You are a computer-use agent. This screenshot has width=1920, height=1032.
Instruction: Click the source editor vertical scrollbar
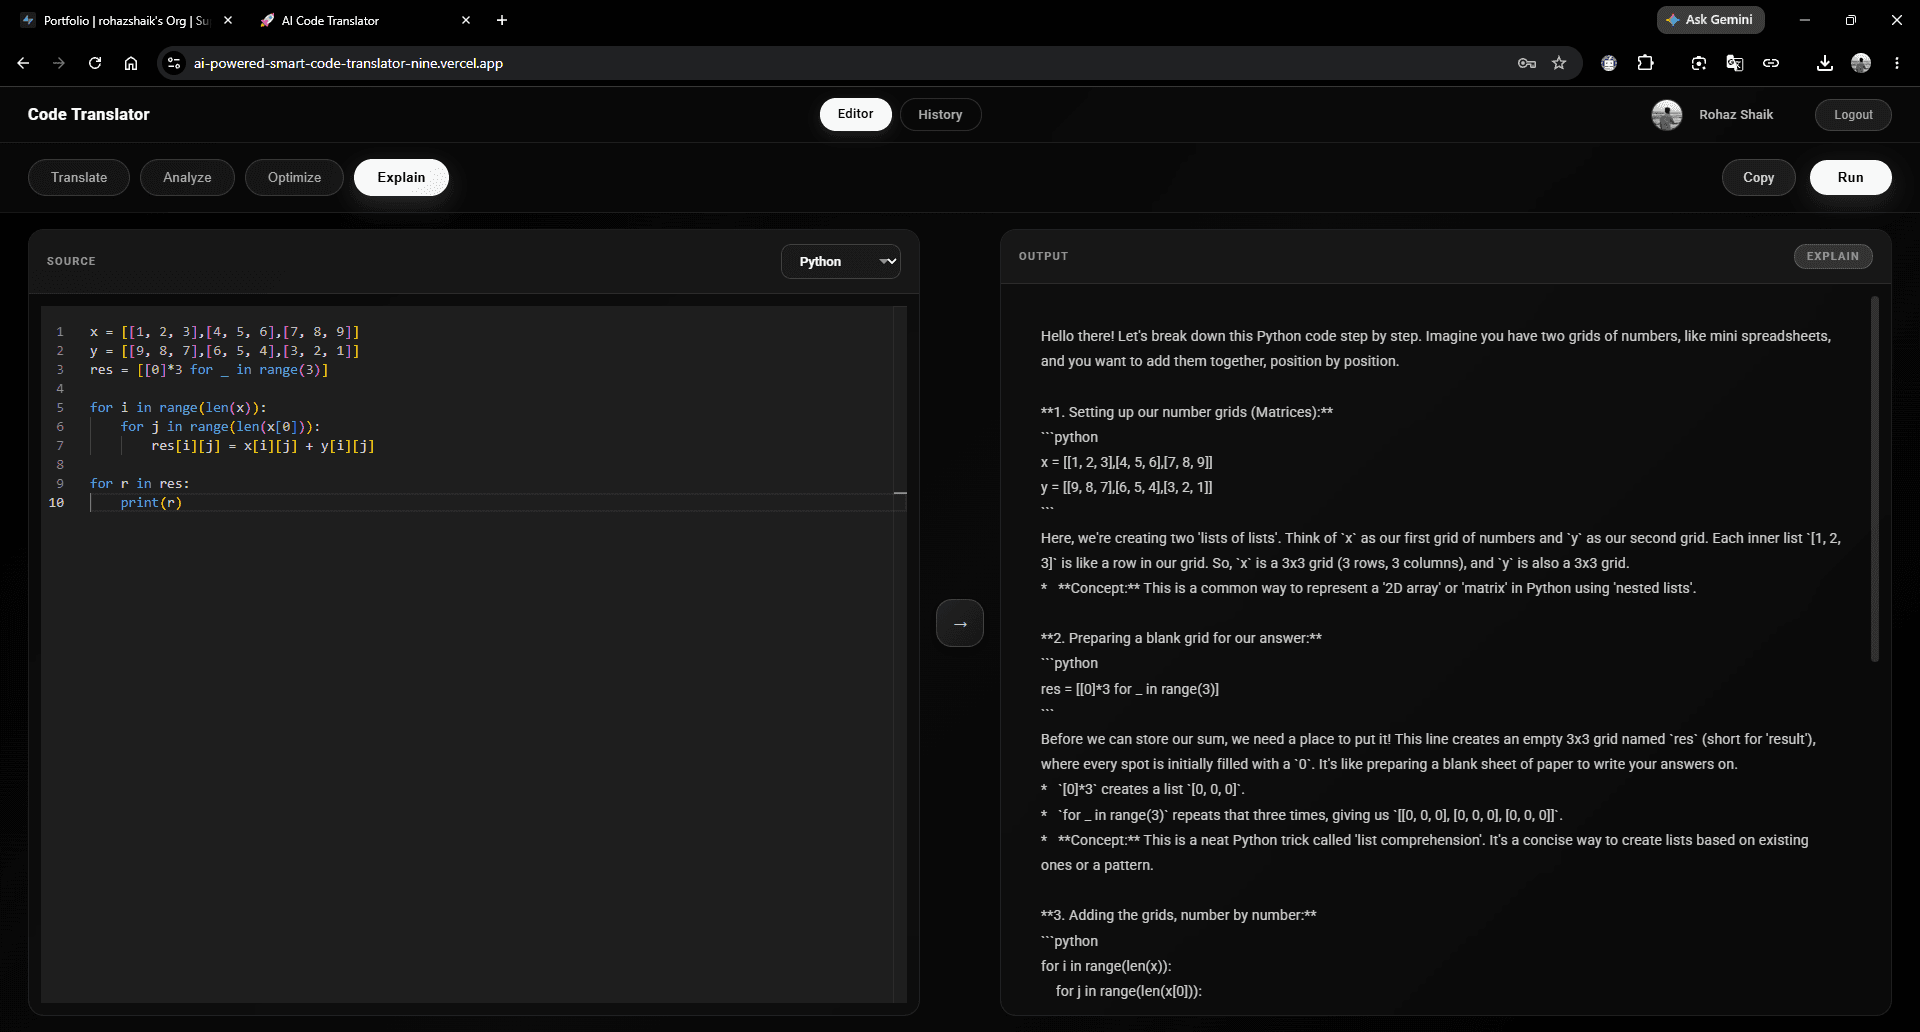tap(900, 654)
